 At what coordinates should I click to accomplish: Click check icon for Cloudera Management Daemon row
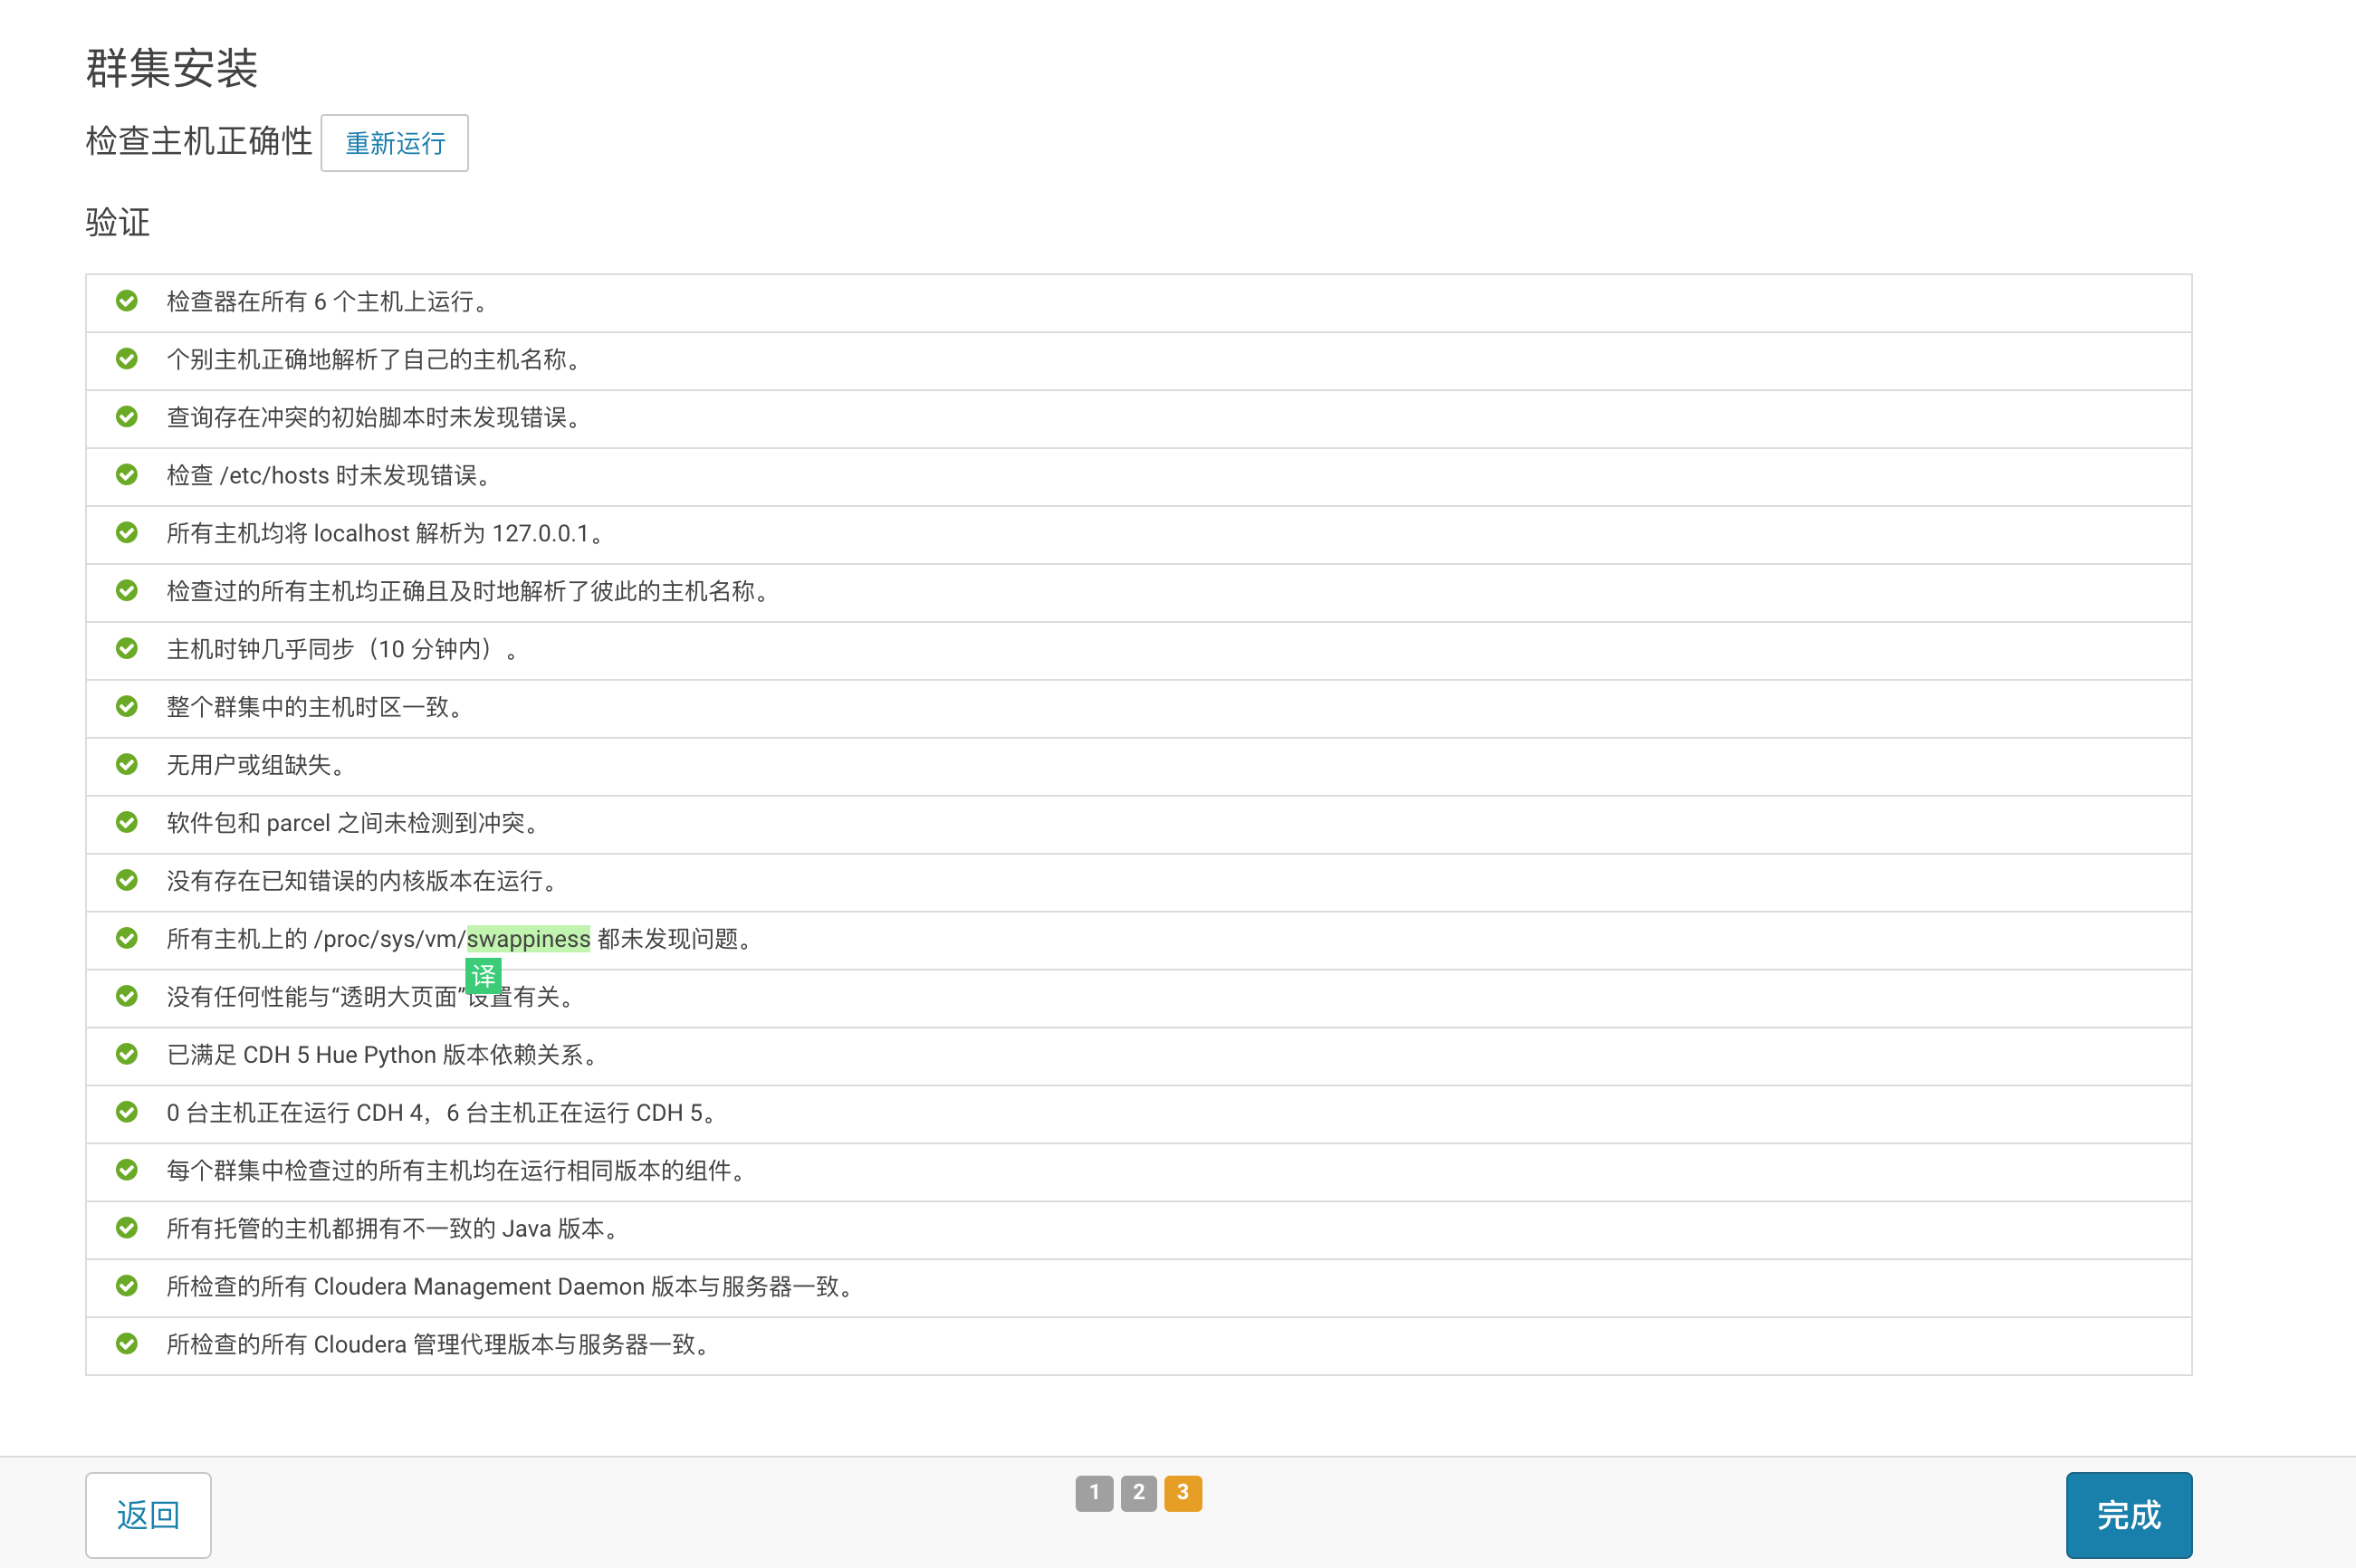tap(127, 1286)
